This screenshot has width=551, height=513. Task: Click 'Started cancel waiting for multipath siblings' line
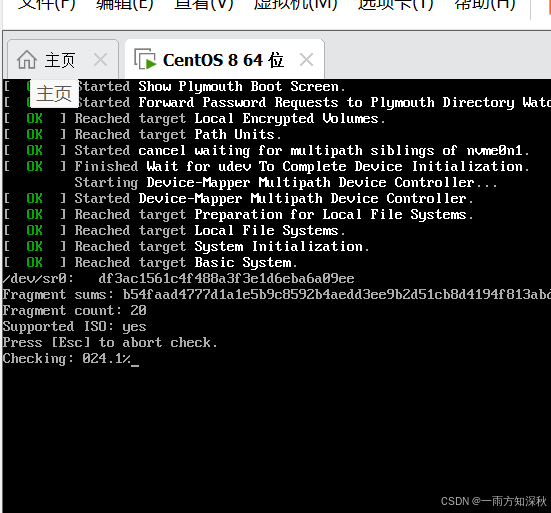pyautogui.click(x=267, y=150)
